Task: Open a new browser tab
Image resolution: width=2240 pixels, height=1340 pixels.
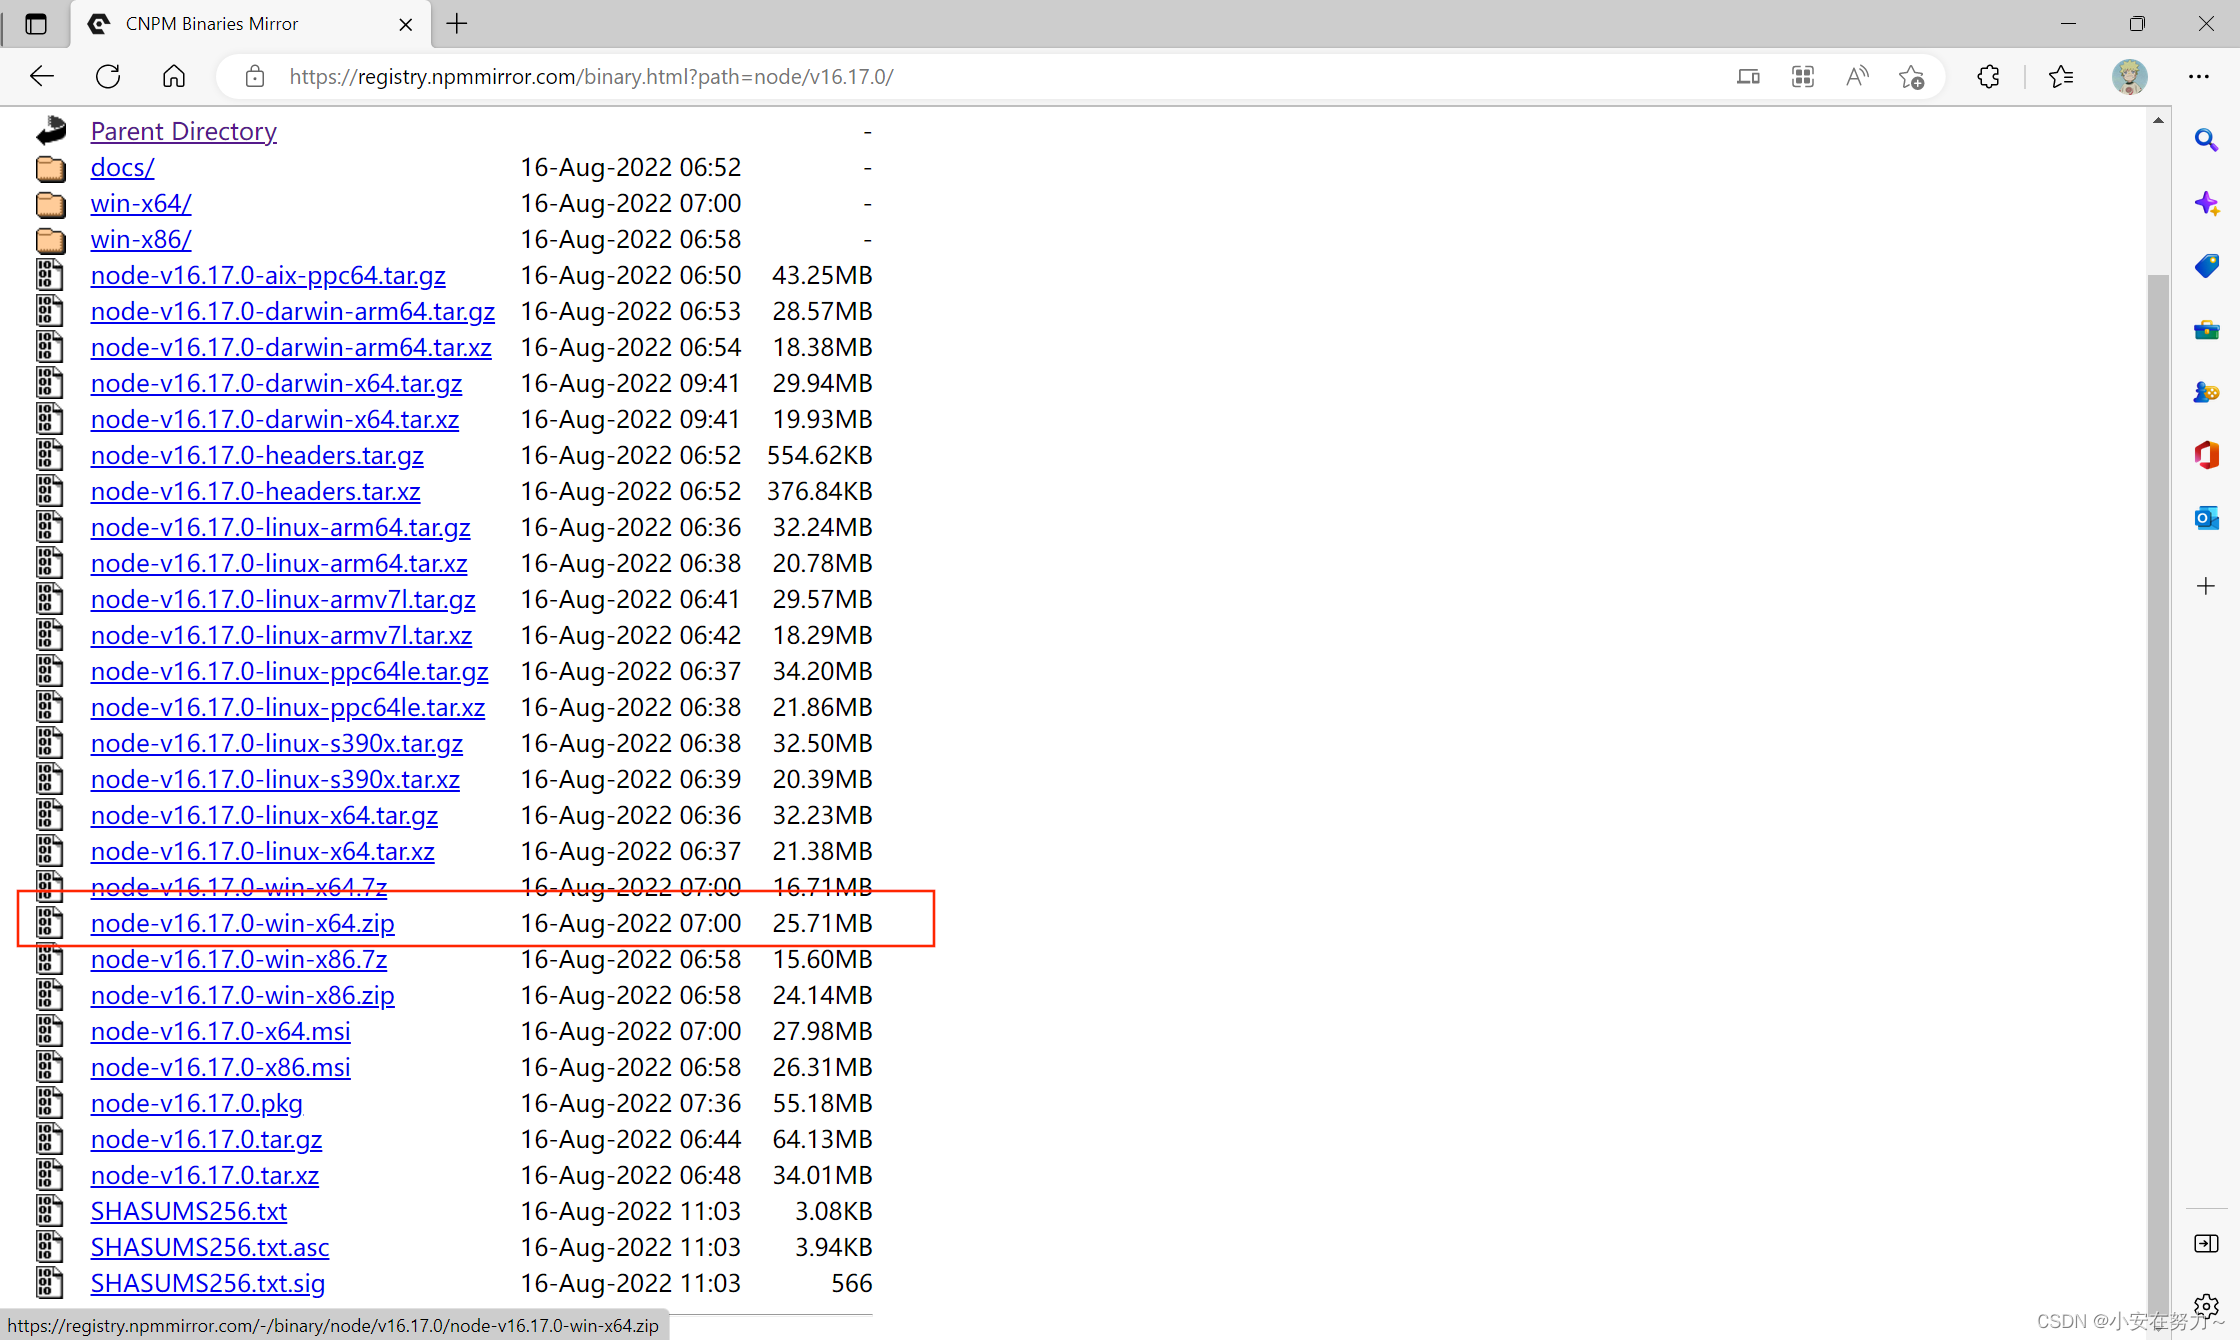Action: [457, 24]
